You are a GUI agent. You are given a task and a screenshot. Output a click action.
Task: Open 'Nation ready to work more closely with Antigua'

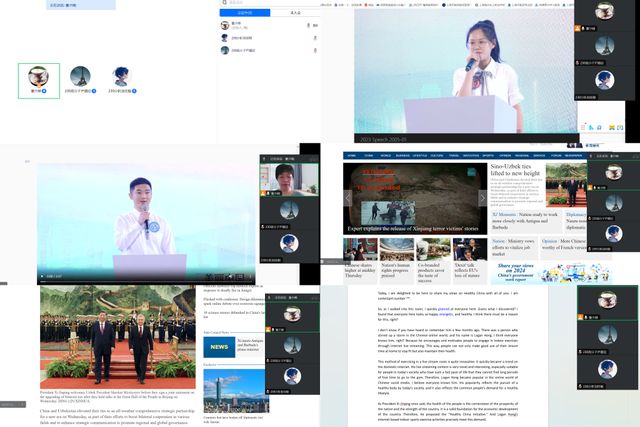click(525, 221)
